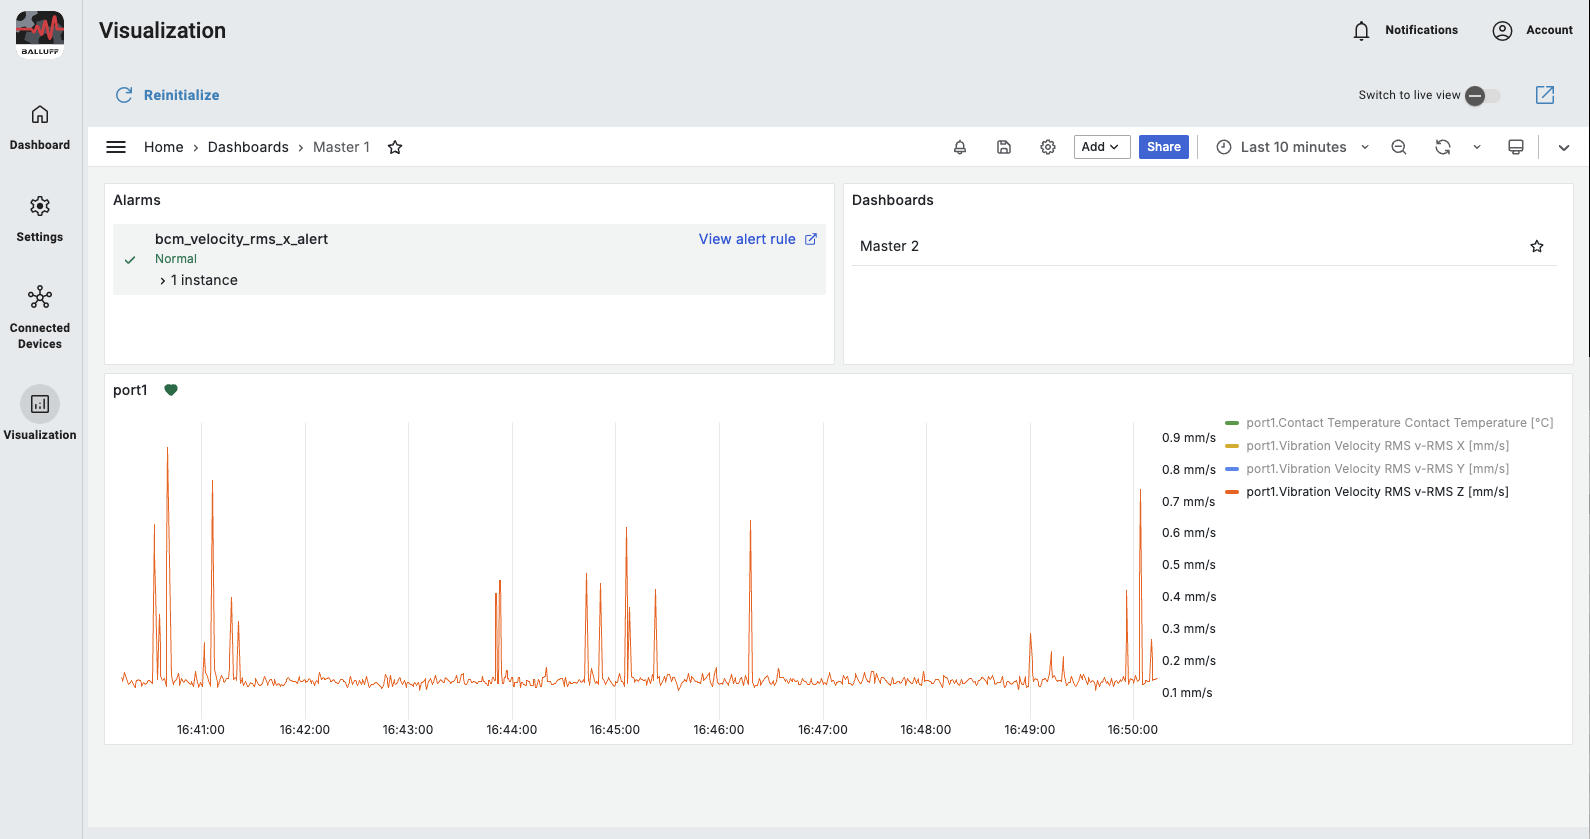The width and height of the screenshot is (1590, 839).
Task: Click the alert bell icon in dashboard toolbar
Action: pyautogui.click(x=959, y=147)
